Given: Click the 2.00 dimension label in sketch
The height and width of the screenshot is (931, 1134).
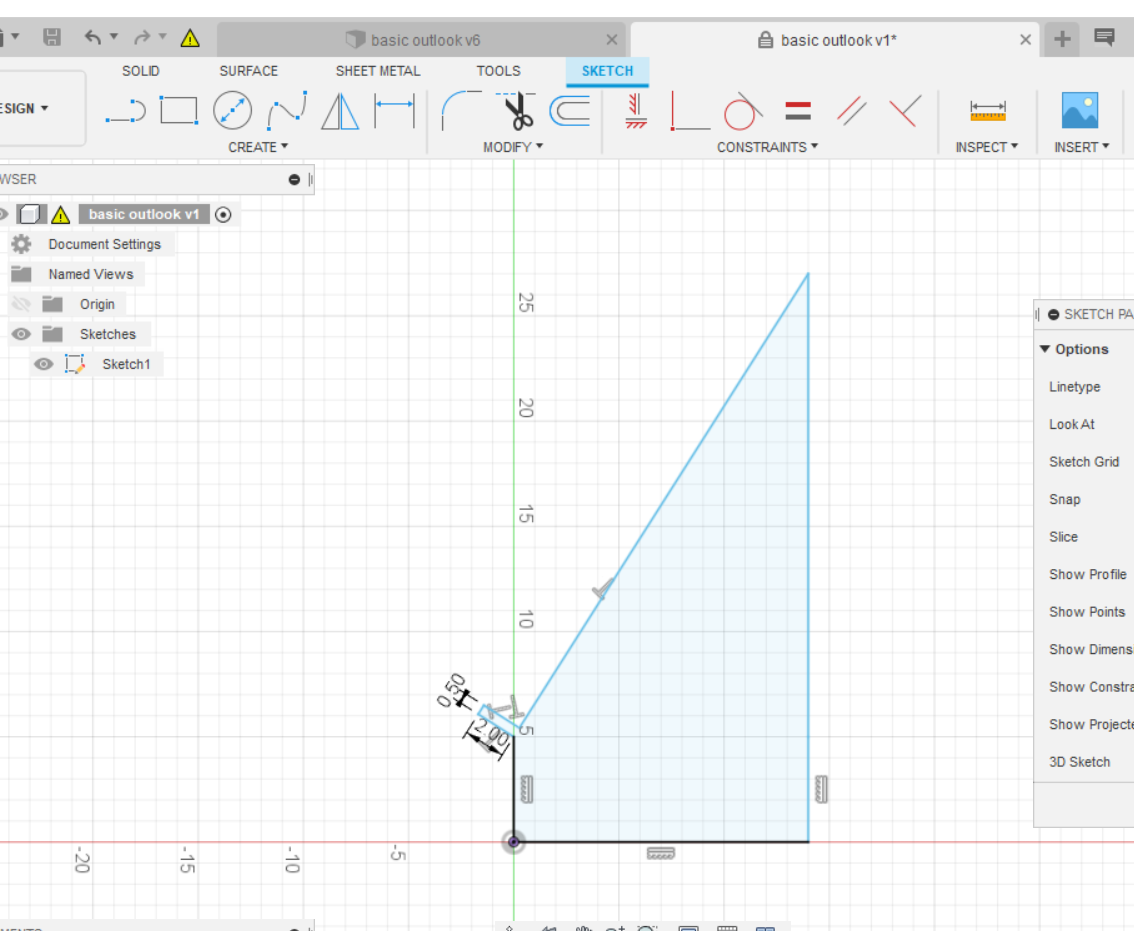Looking at the screenshot, I should [492, 736].
